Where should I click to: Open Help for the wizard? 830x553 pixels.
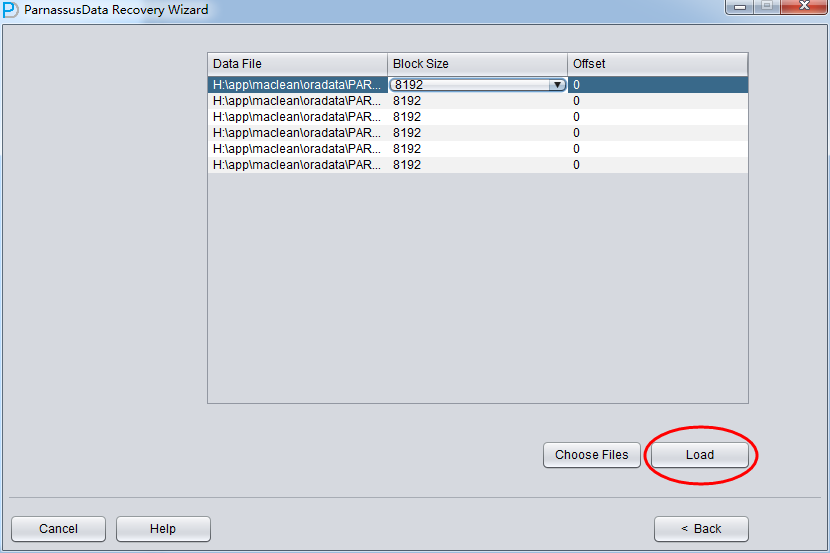163,529
